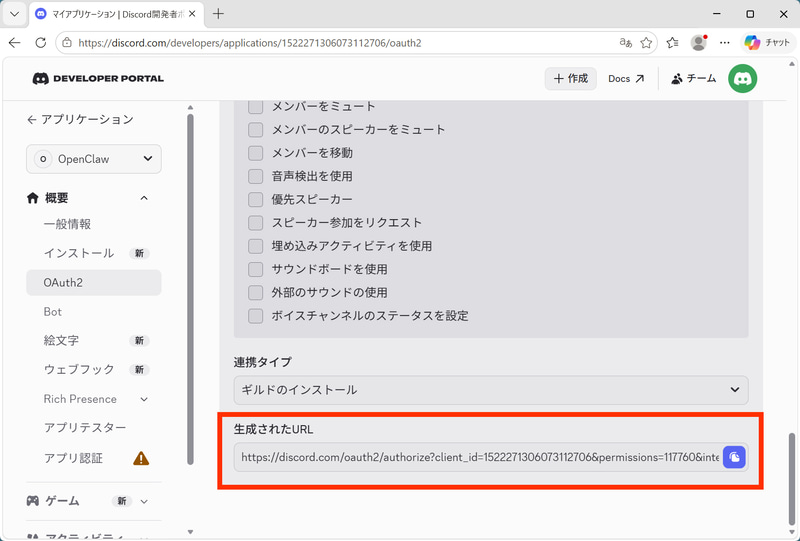The height and width of the screenshot is (541, 800).
Task: Open the read aloud あ icon in address bar
Action: (626, 43)
